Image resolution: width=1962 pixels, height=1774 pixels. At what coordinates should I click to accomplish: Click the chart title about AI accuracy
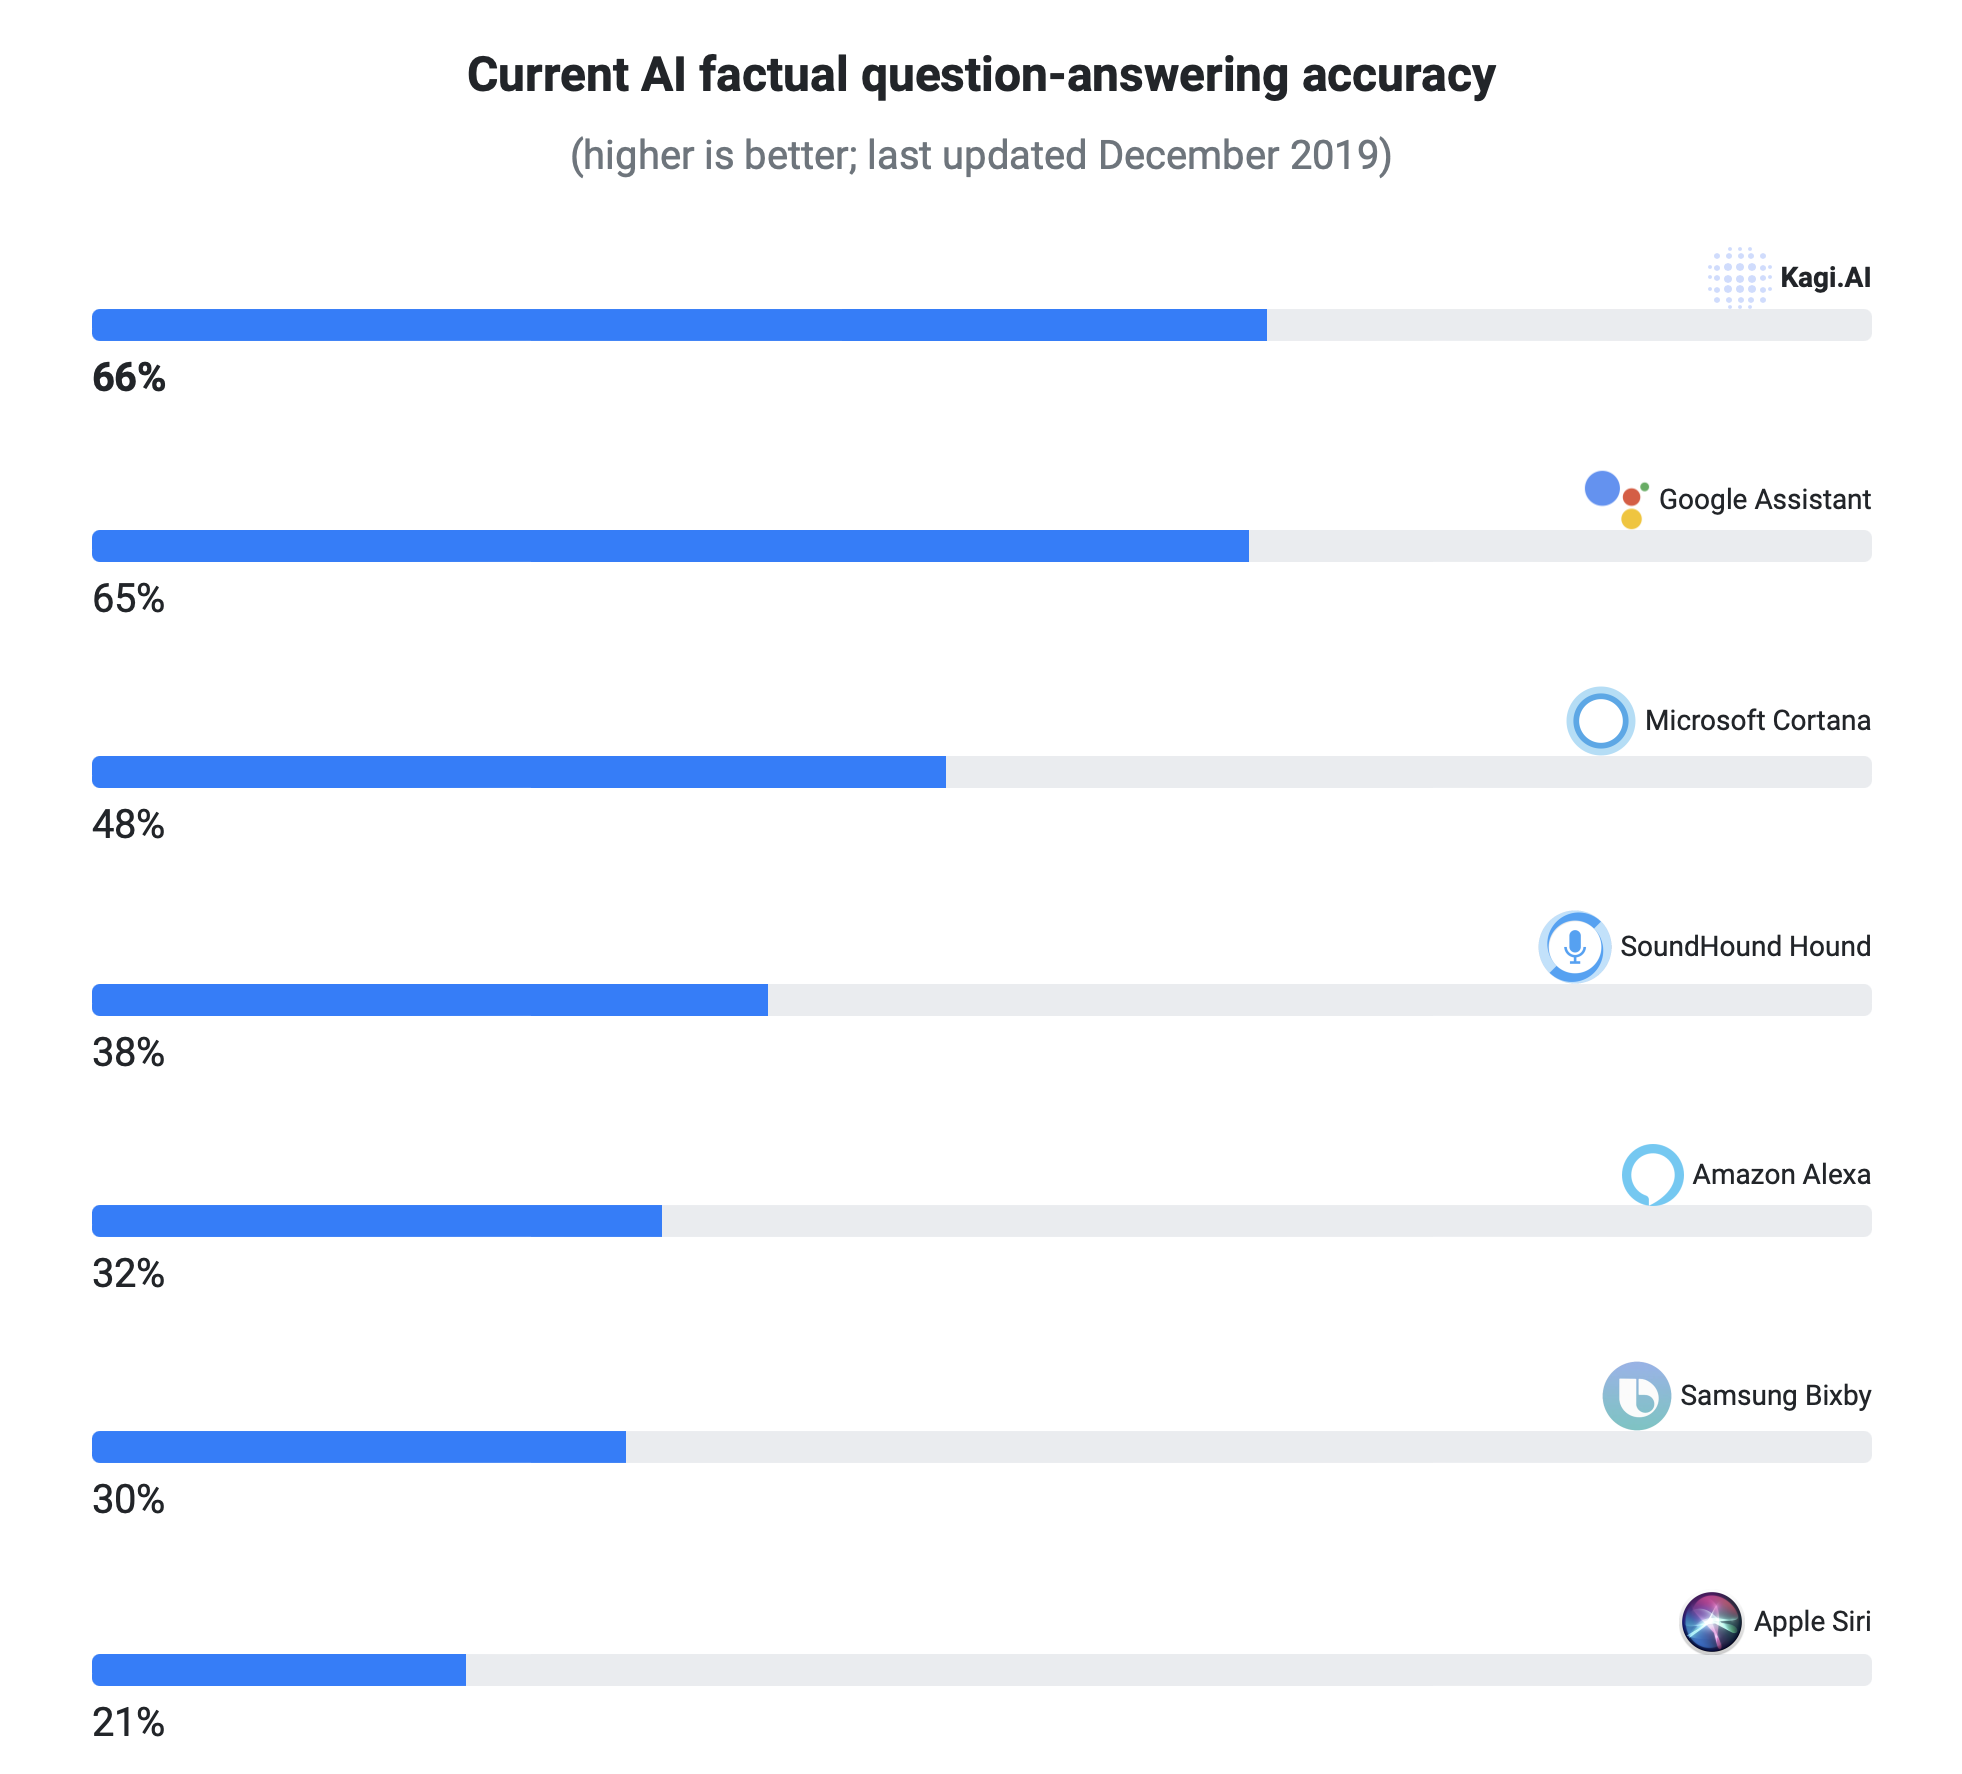click(981, 76)
